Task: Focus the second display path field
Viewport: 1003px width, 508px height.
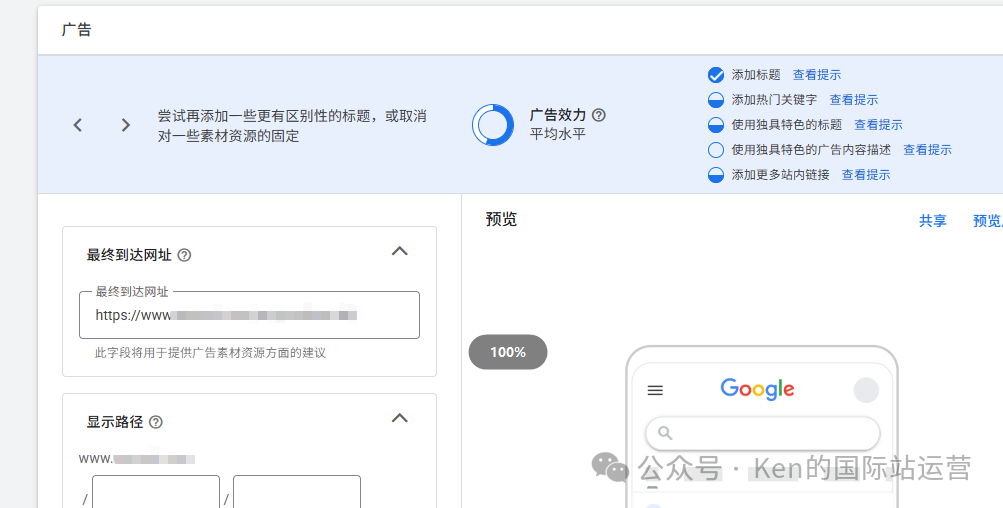Action: pyautogui.click(x=297, y=493)
